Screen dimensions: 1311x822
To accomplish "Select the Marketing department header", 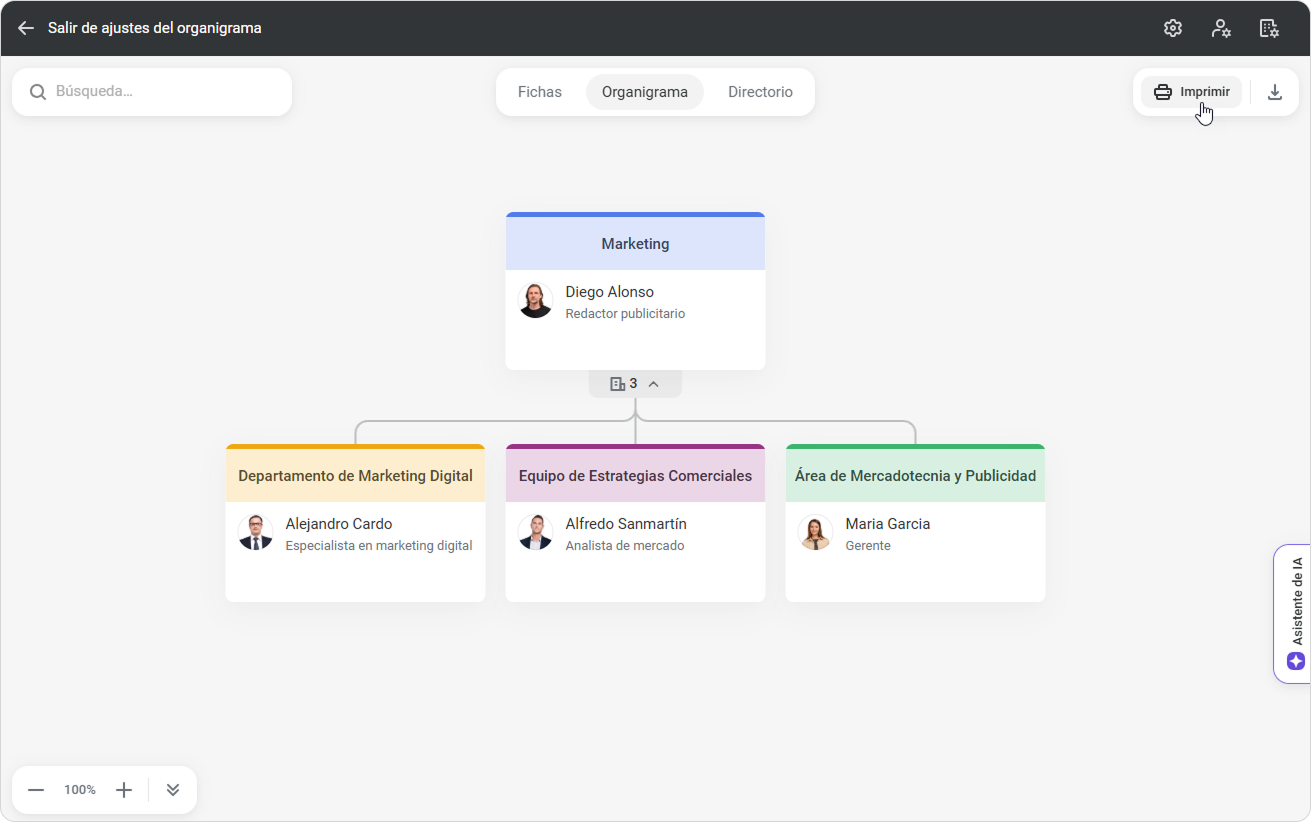I will tap(635, 244).
